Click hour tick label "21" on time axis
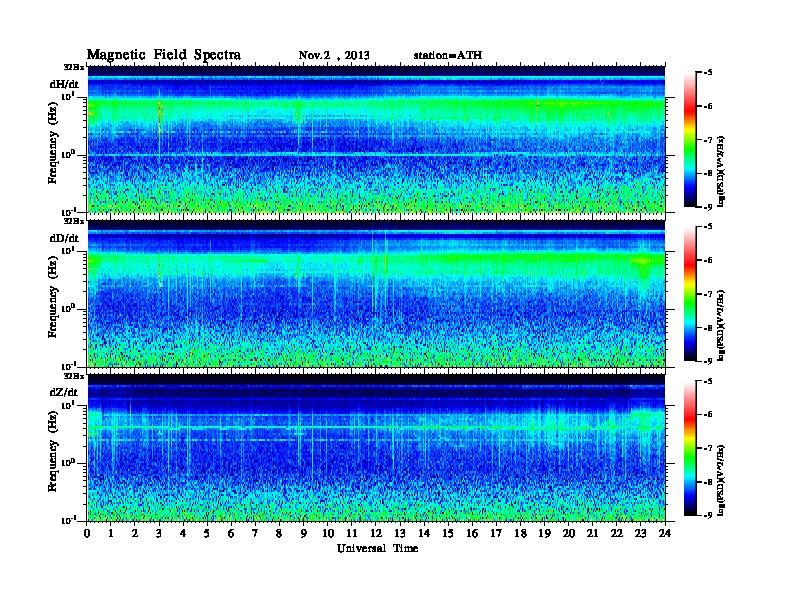 click(x=592, y=533)
